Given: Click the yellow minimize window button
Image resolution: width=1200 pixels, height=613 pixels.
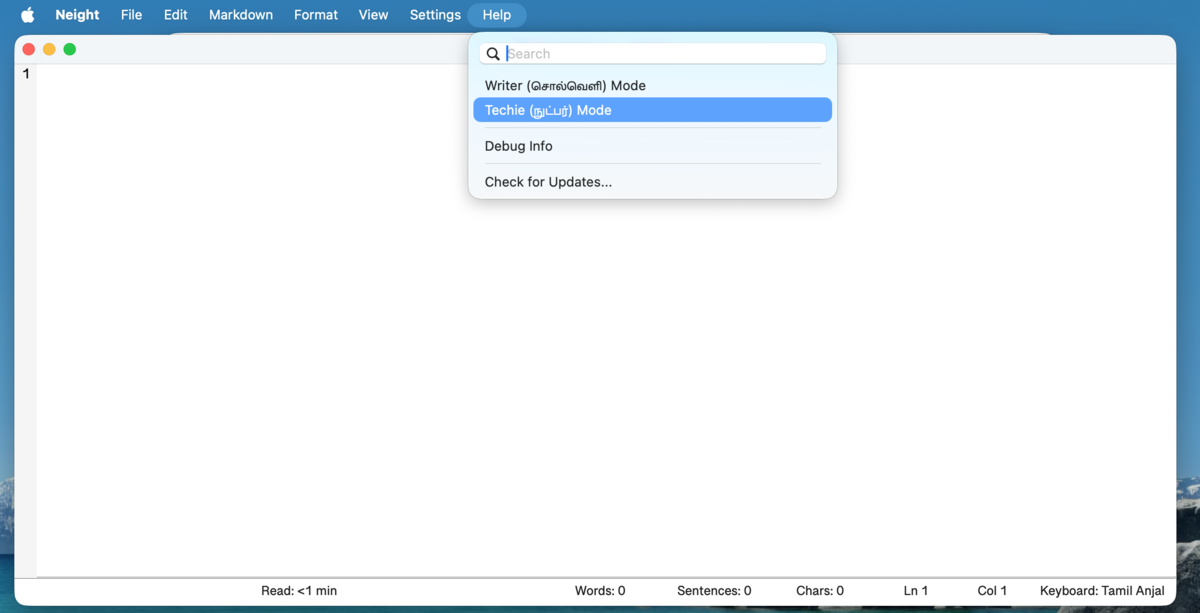Looking at the screenshot, I should point(49,49).
